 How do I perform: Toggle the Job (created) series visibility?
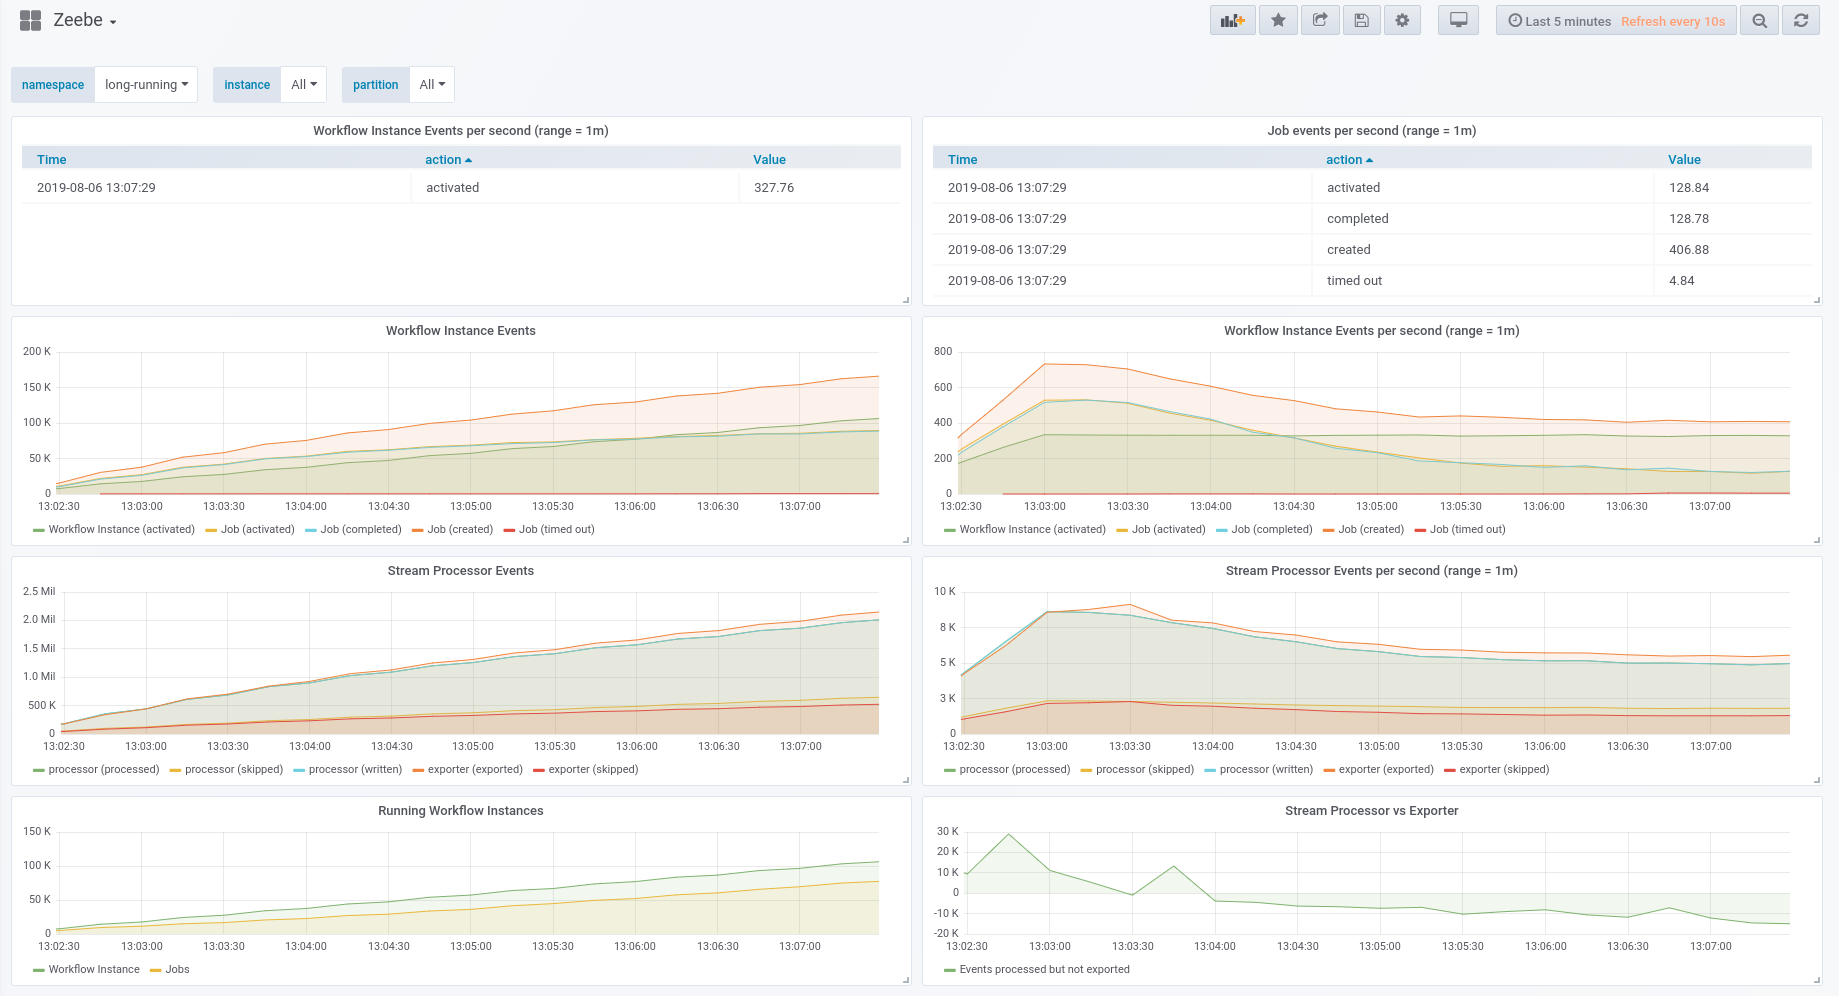[x=459, y=529]
